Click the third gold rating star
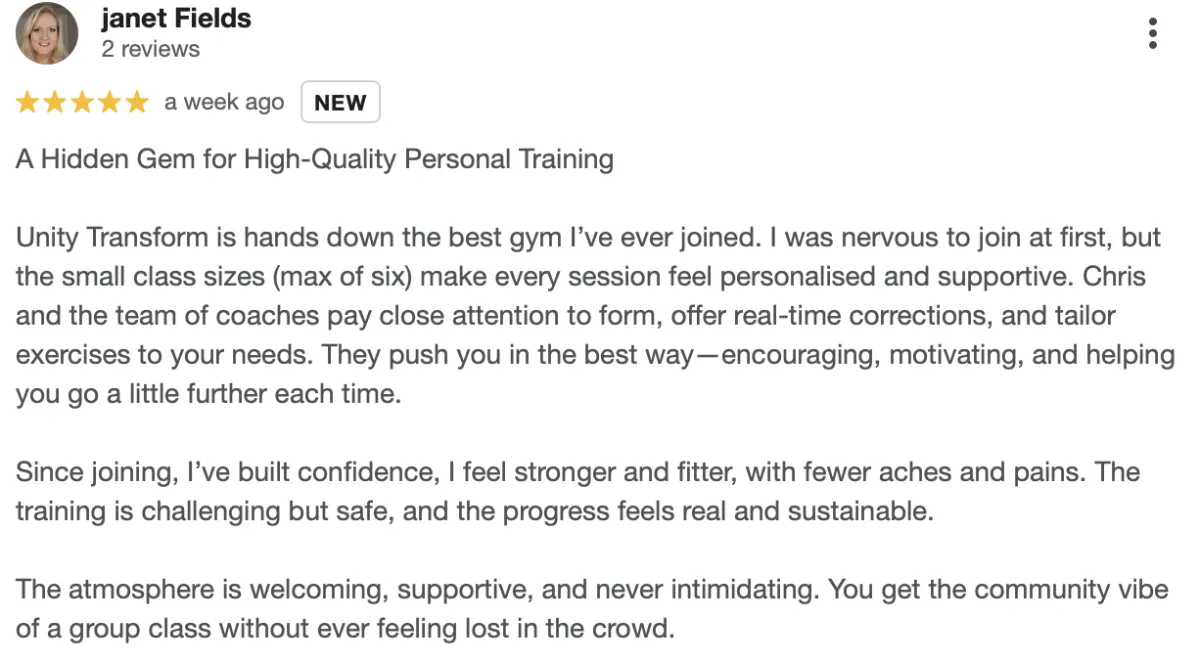 click(82, 102)
